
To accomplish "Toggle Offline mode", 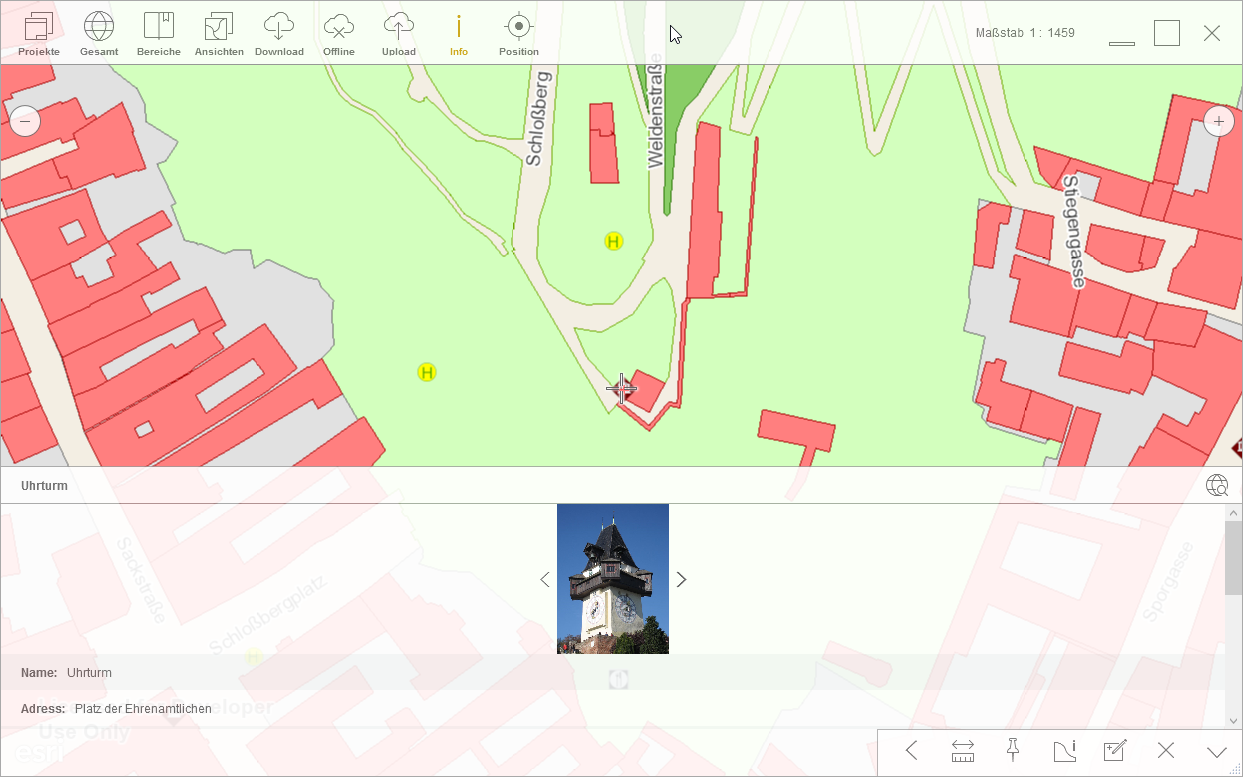I will pos(339,33).
